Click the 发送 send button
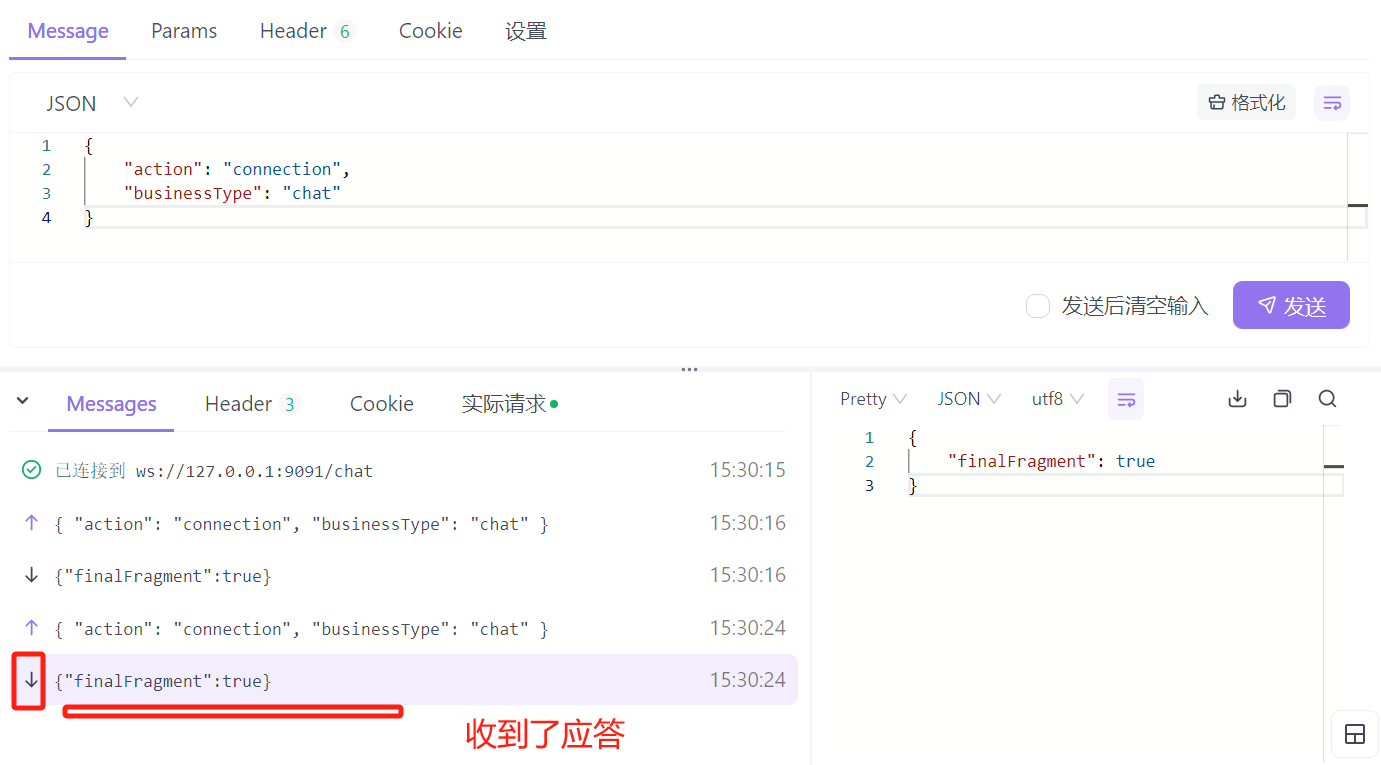 1291,305
